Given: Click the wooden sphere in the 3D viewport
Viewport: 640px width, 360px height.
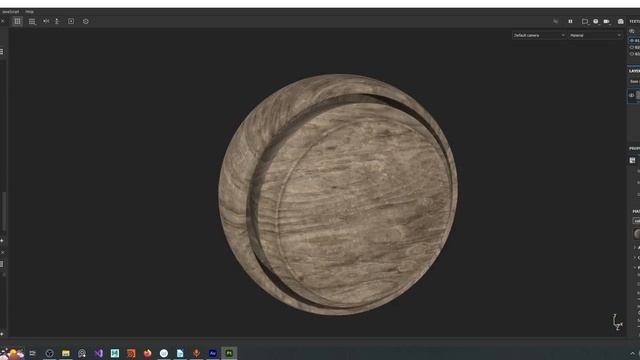Looking at the screenshot, I should [338, 194].
